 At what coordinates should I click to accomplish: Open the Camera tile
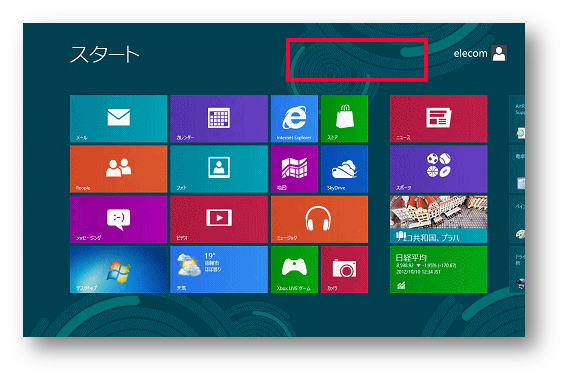click(344, 269)
